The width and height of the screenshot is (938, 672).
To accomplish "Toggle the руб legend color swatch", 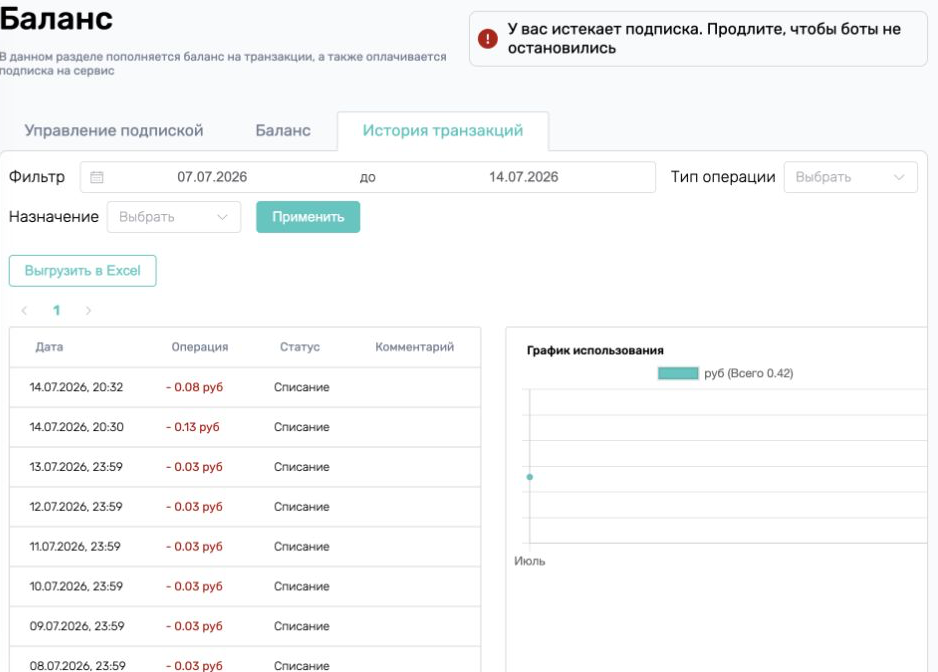I will tap(678, 373).
